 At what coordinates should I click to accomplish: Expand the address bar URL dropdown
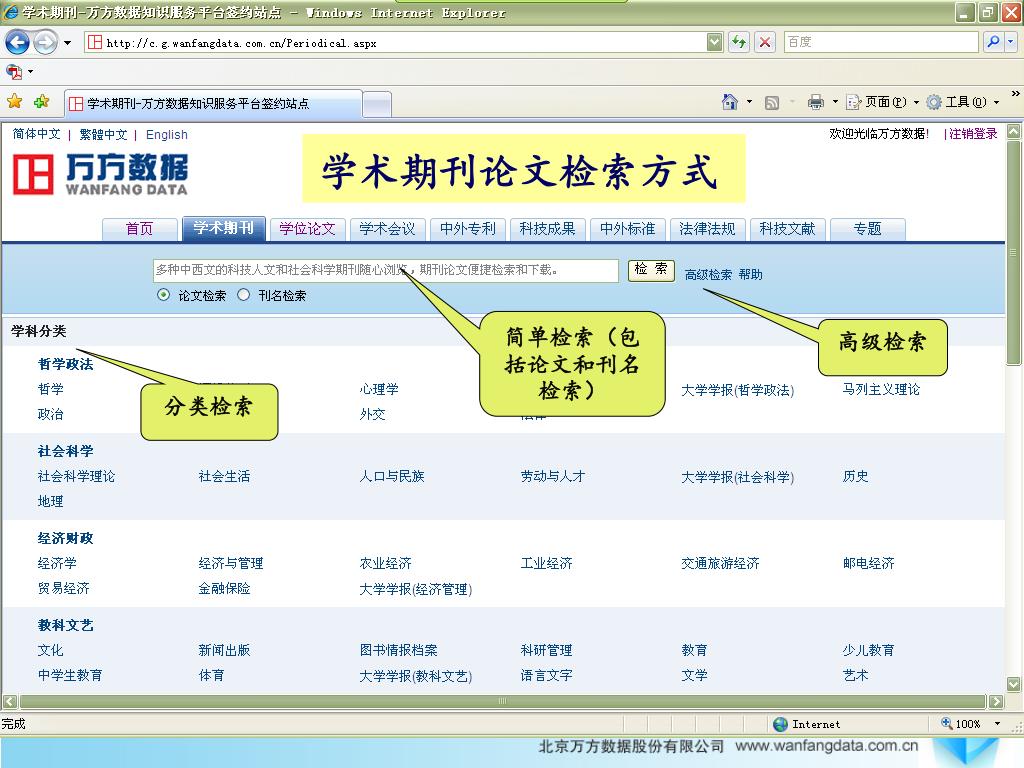pos(715,42)
